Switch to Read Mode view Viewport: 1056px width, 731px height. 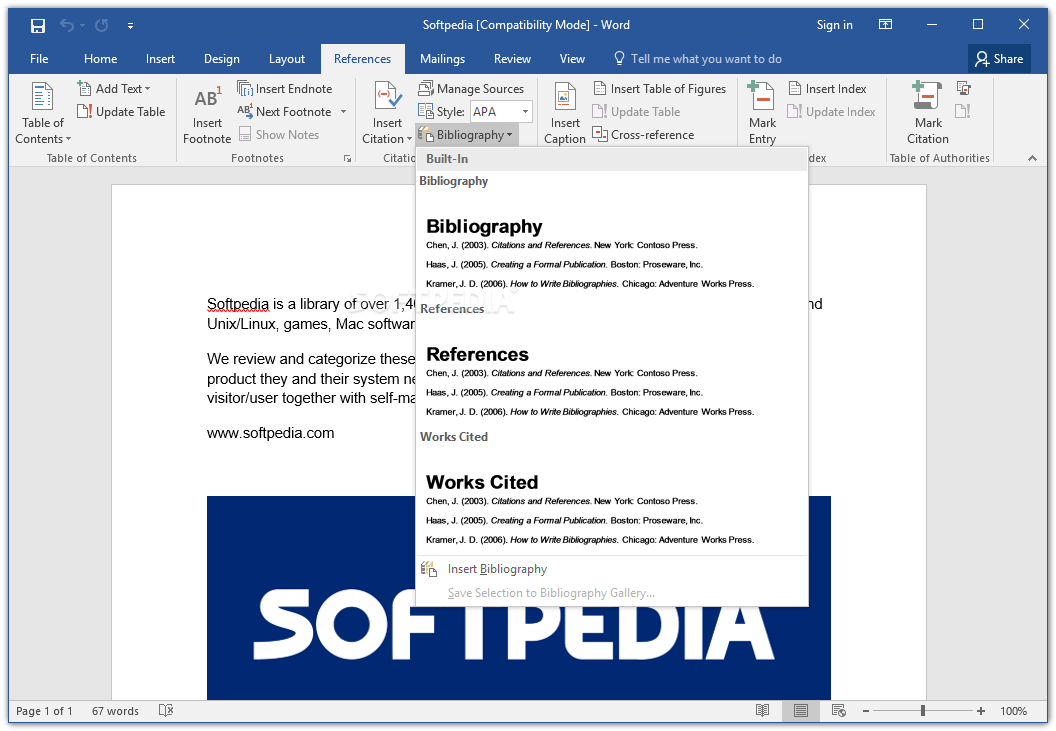[x=762, y=710]
